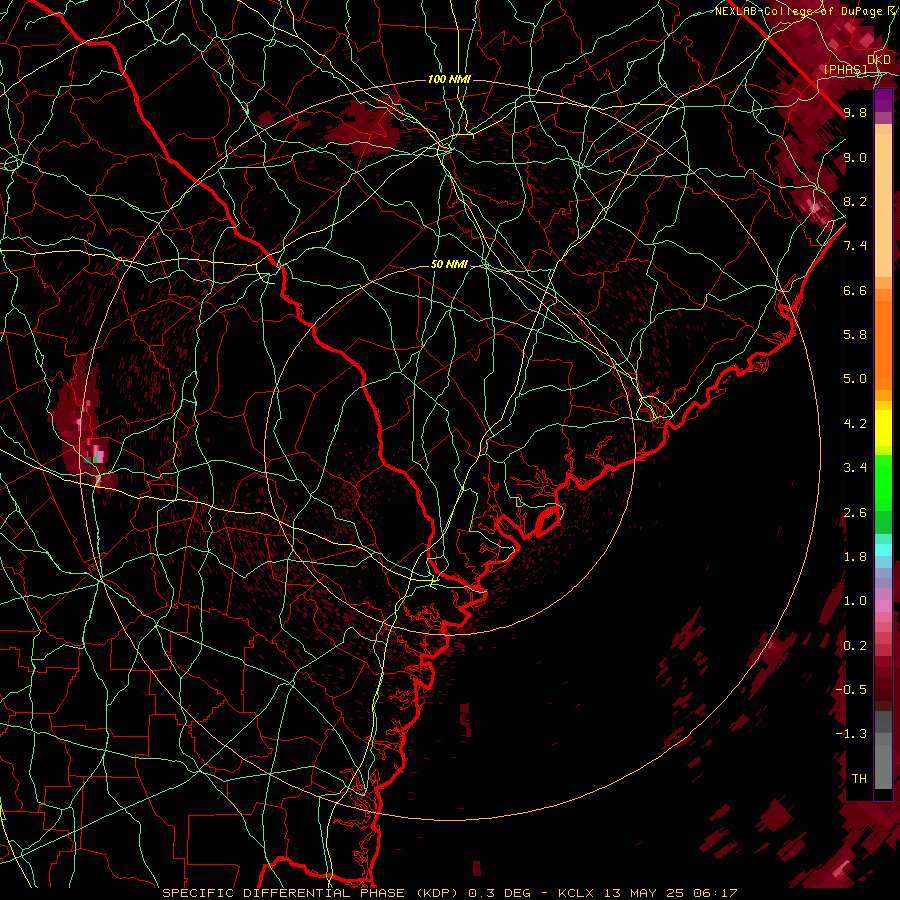Viewport: 900px width, 900px height.
Task: Click the 1.0 value on the color scale
Action: pyautogui.click(x=855, y=601)
